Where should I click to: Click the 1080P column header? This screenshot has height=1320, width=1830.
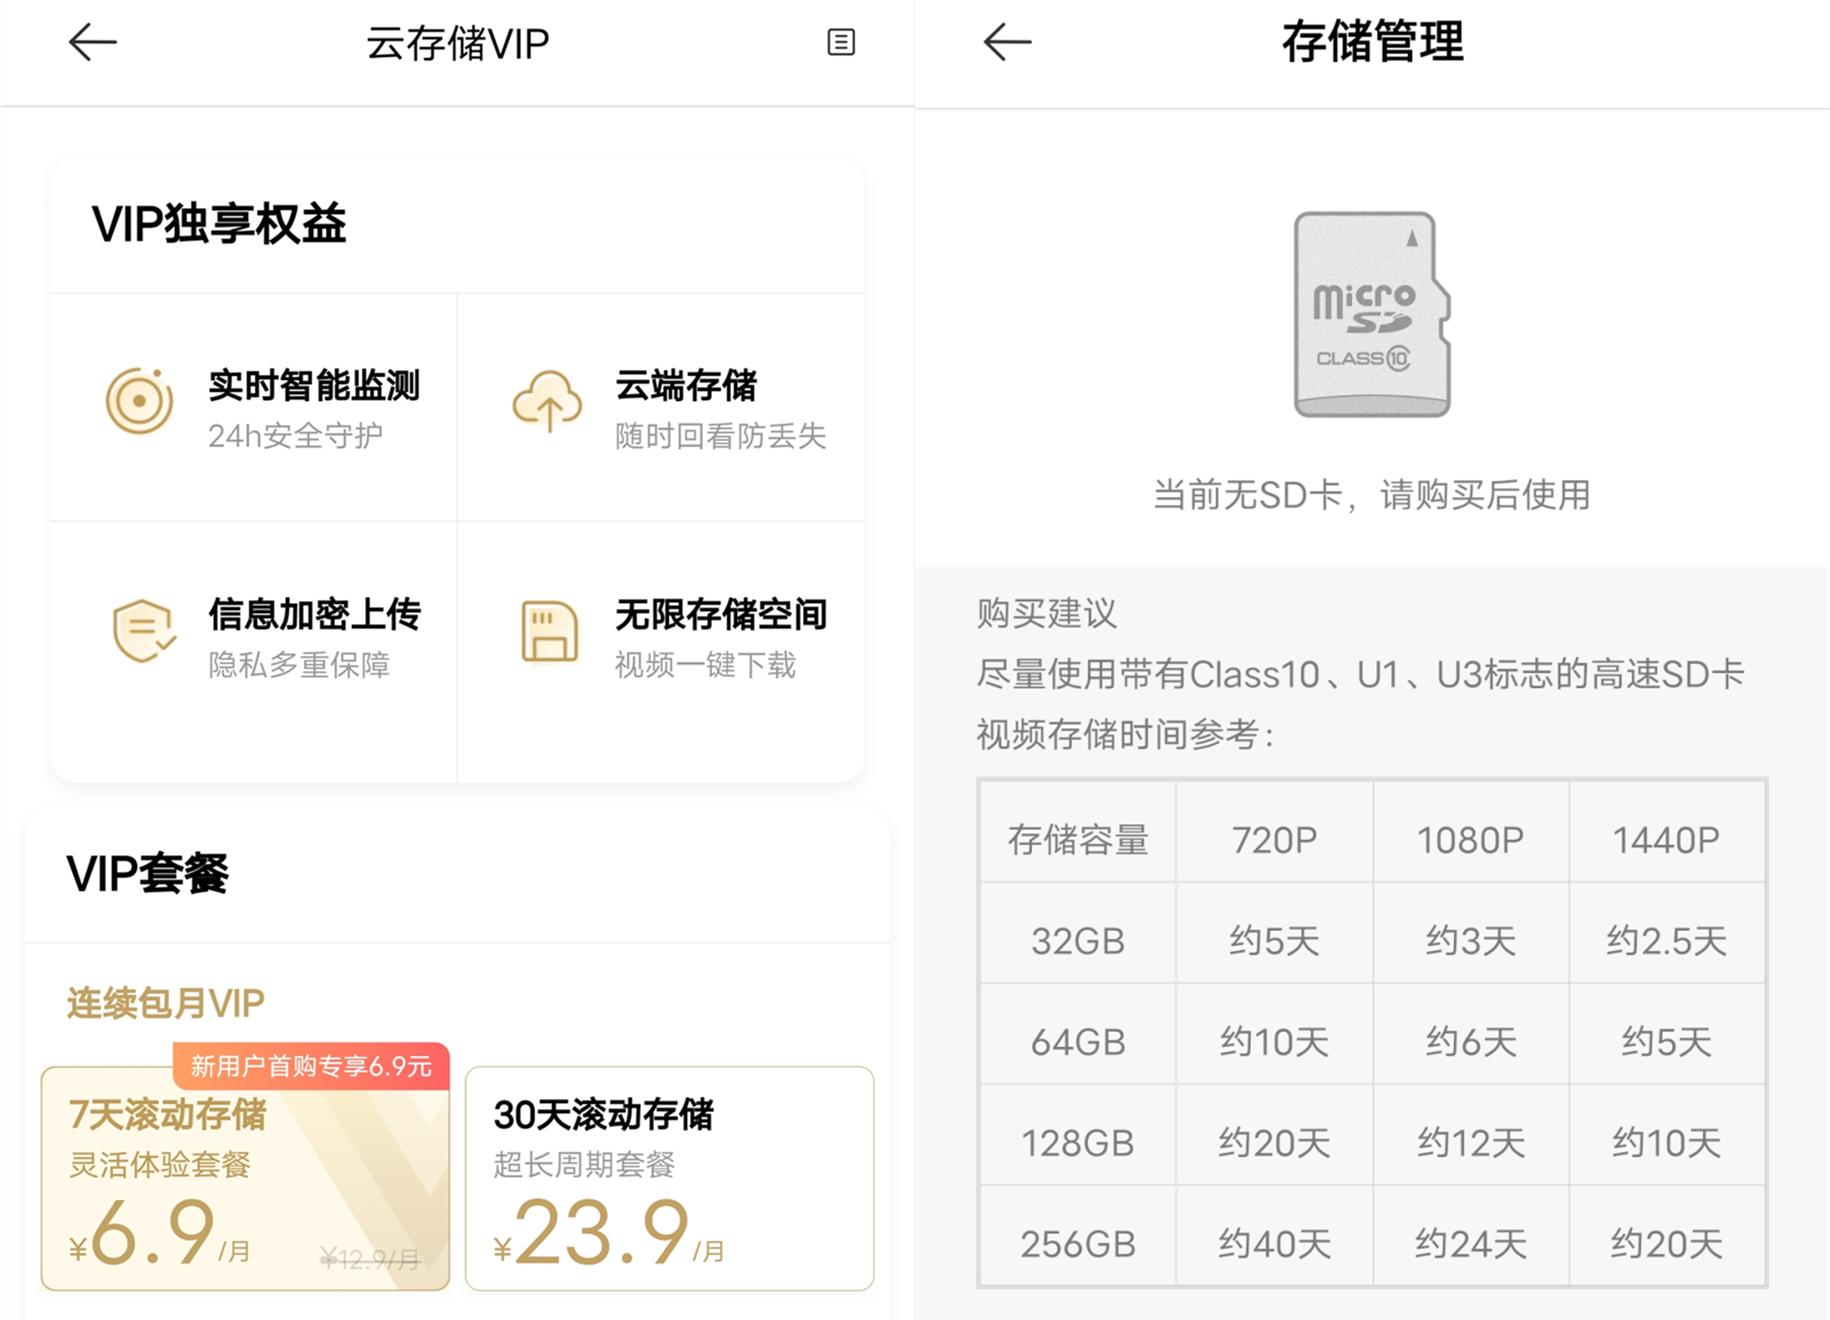[1468, 840]
